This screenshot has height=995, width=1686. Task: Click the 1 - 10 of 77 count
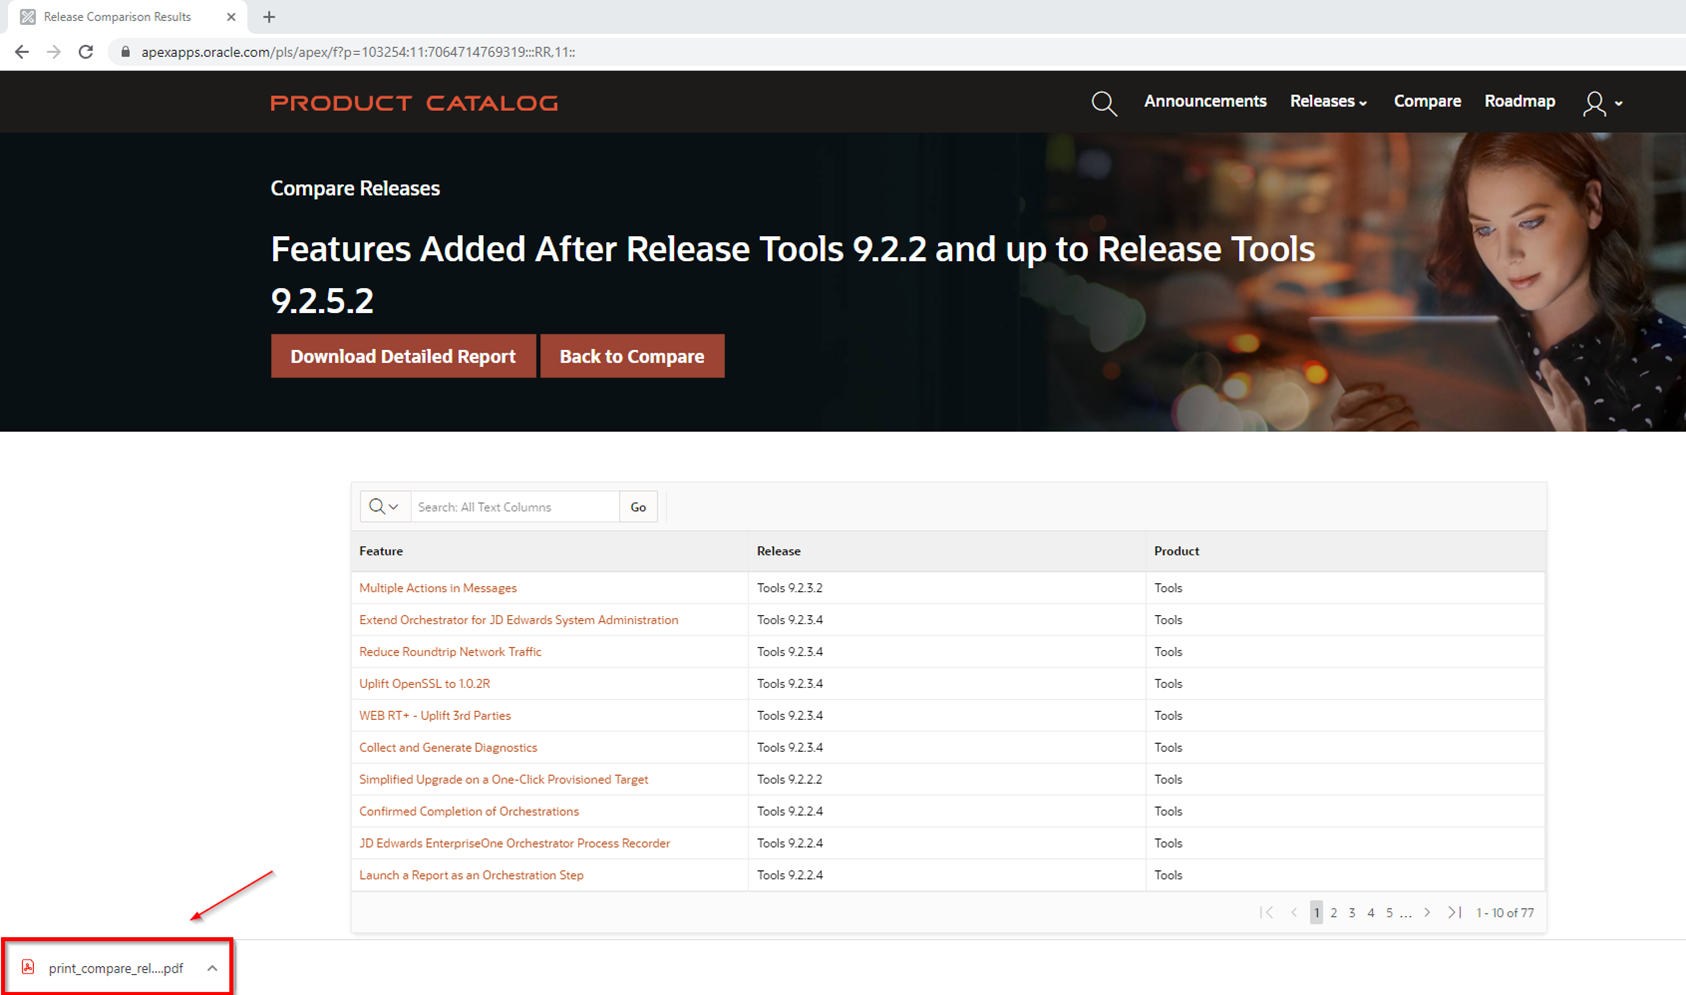tap(1505, 912)
